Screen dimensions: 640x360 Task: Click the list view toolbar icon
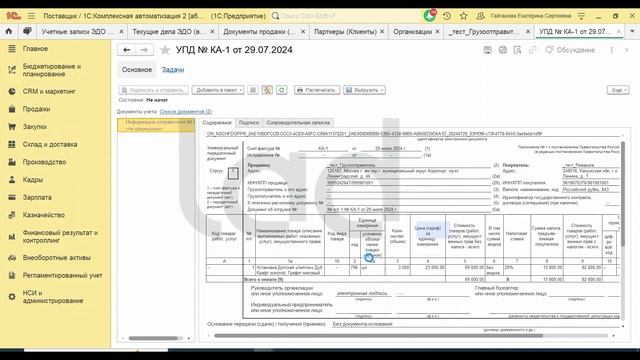253,90
